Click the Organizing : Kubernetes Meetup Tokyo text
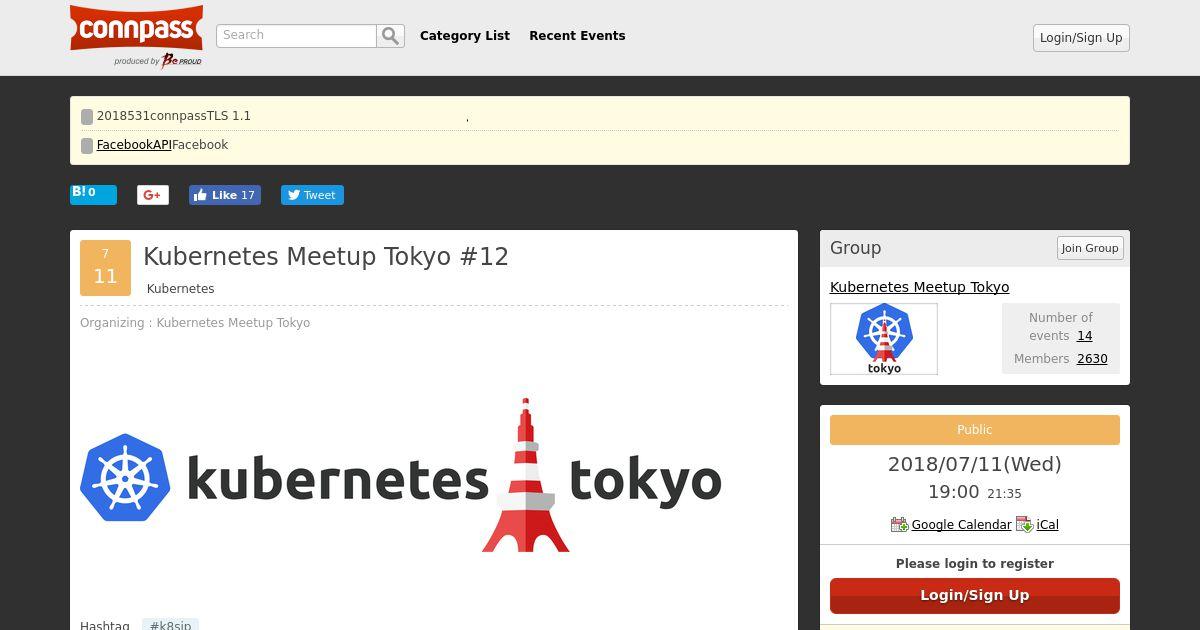Viewport: 1200px width, 630px height. tap(195, 323)
